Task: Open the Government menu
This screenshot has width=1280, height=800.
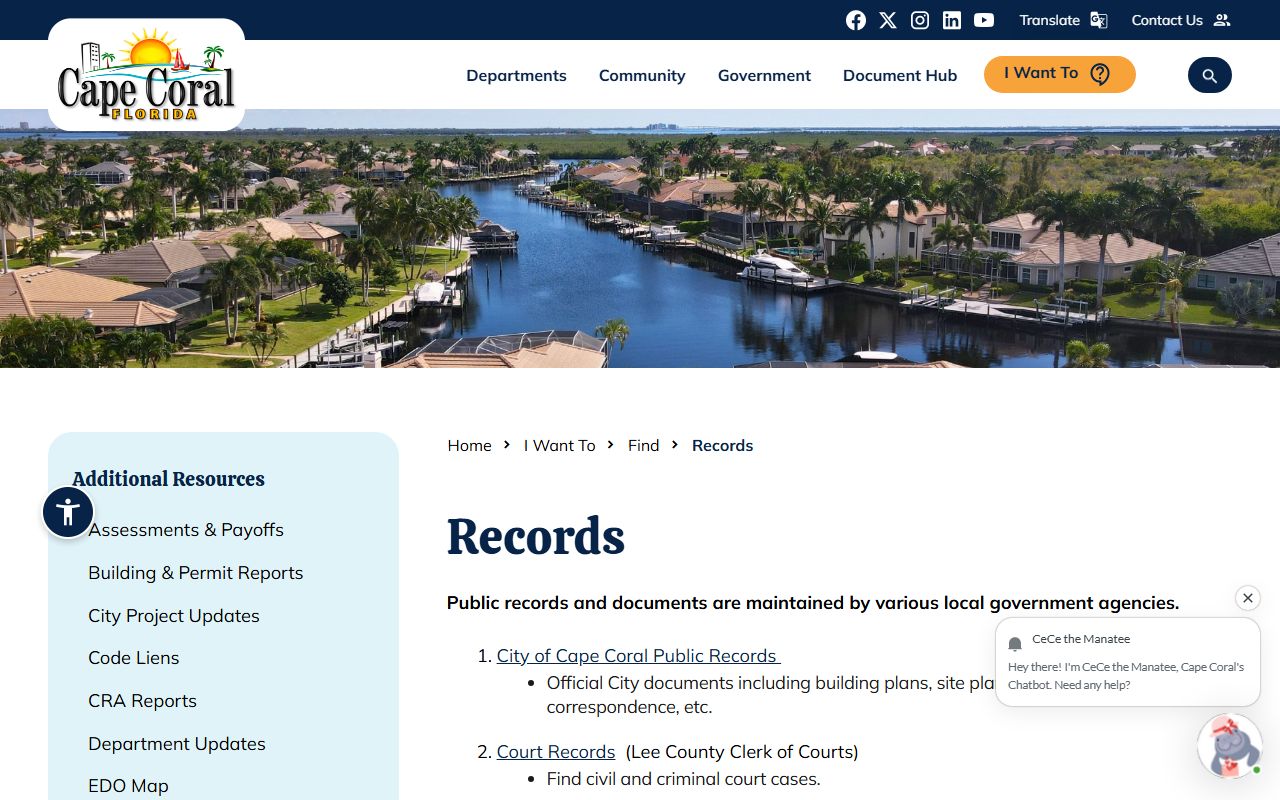Action: coord(764,75)
